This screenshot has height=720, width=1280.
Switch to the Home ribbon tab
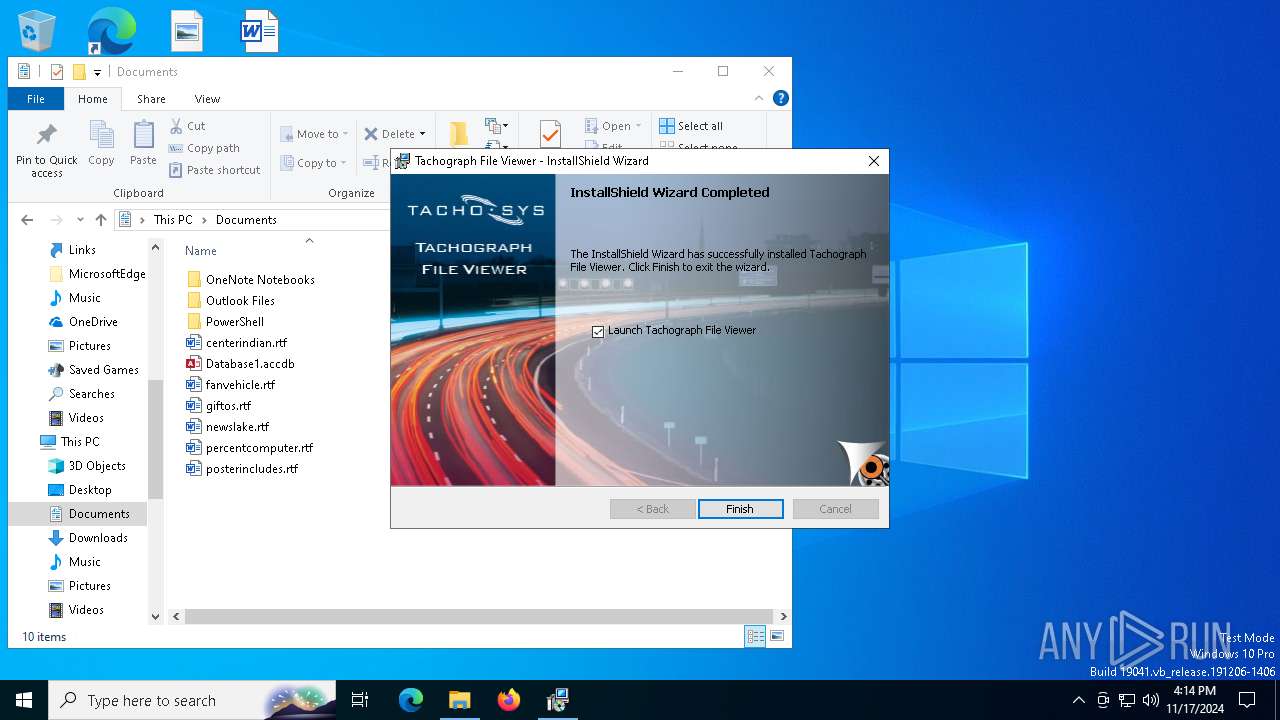point(93,99)
